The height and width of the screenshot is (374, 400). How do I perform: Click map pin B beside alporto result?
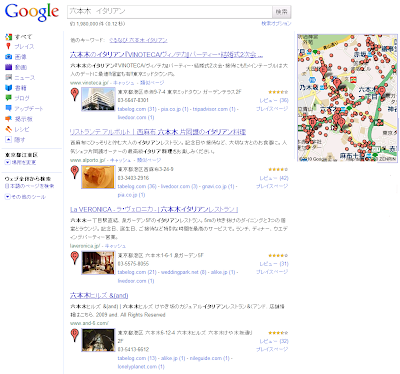click(75, 172)
